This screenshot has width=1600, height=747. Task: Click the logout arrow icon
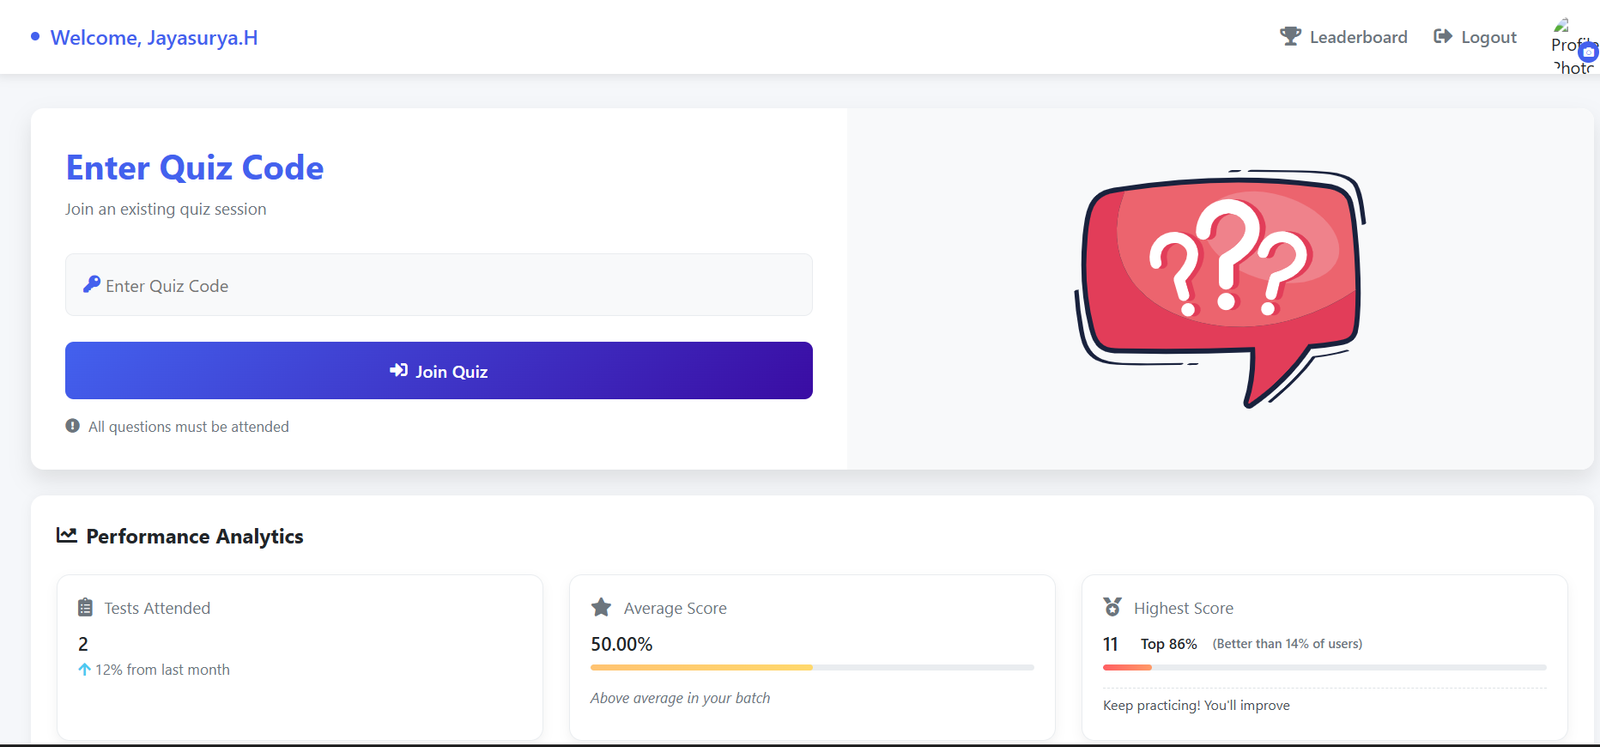1443,37
